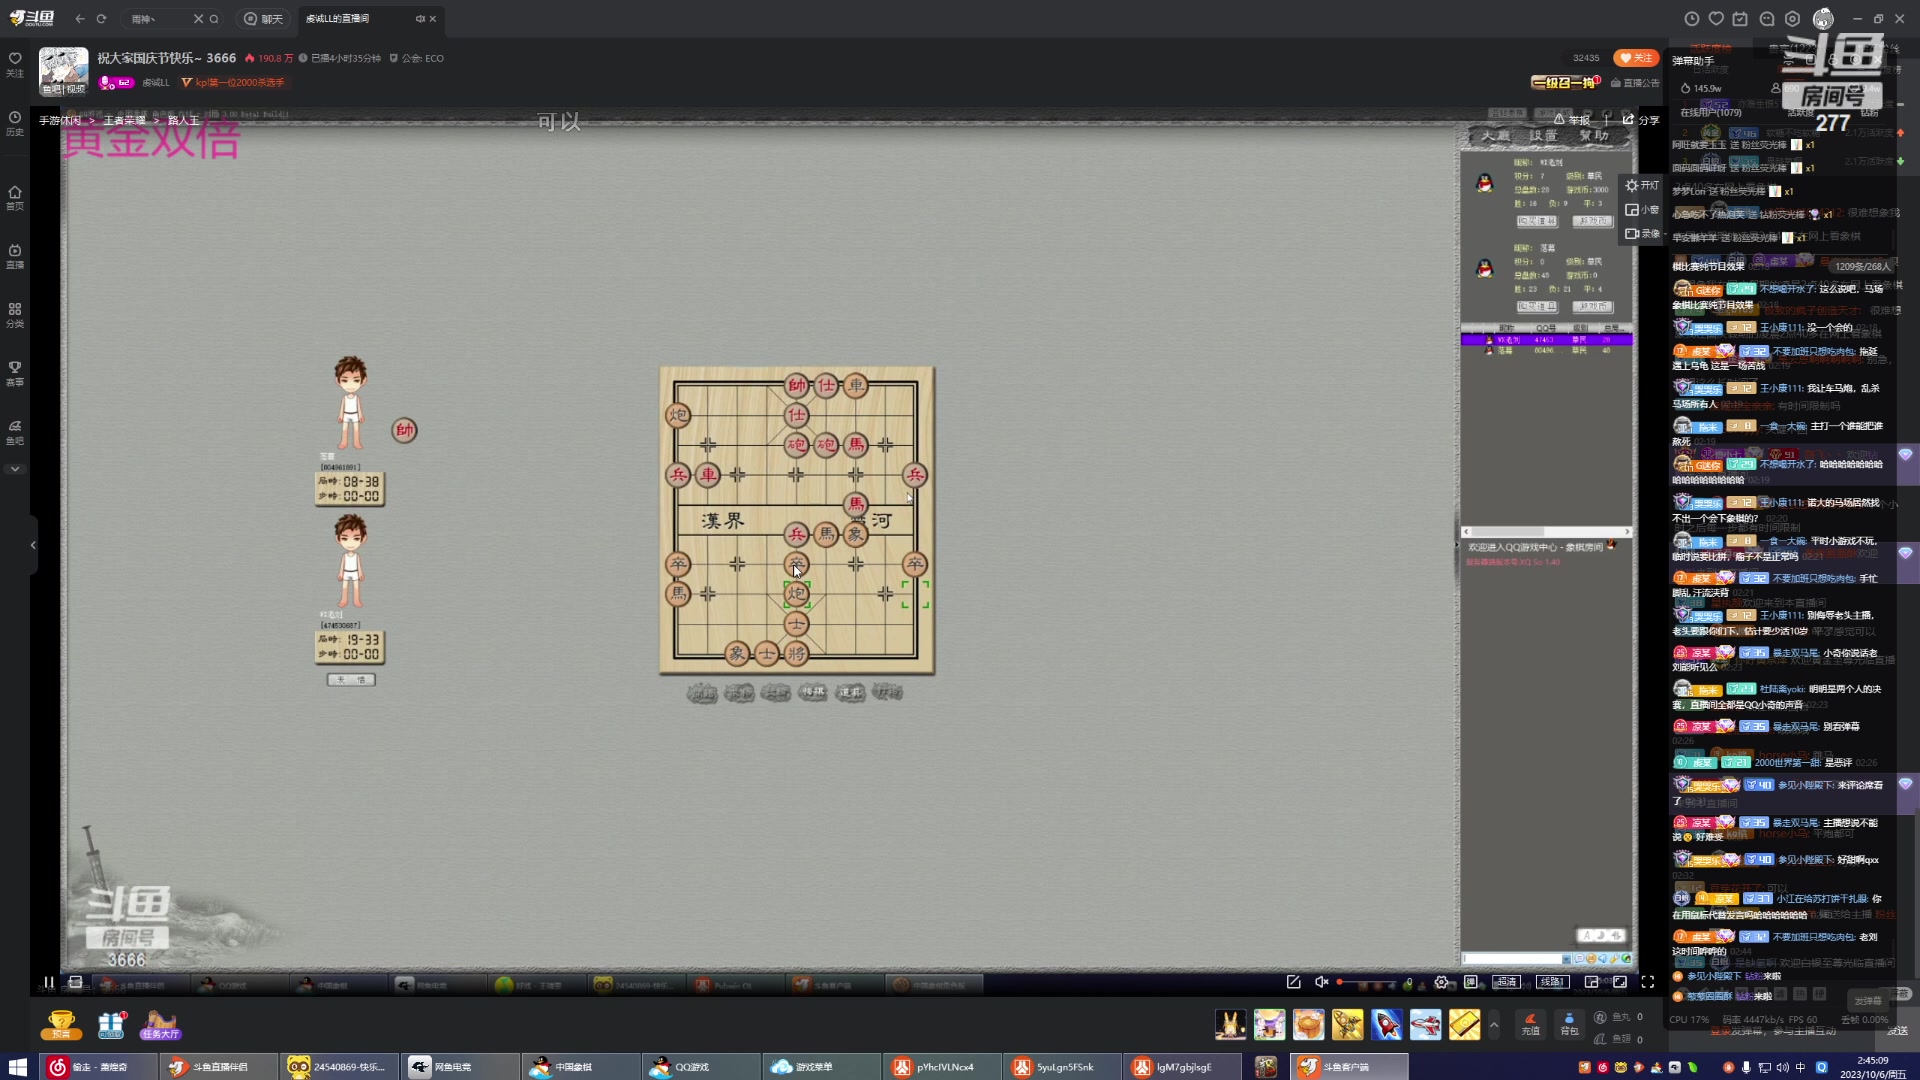The image size is (1920, 1080).
Task: Open 中国象棋 taskbar window
Action: click(x=580, y=1067)
